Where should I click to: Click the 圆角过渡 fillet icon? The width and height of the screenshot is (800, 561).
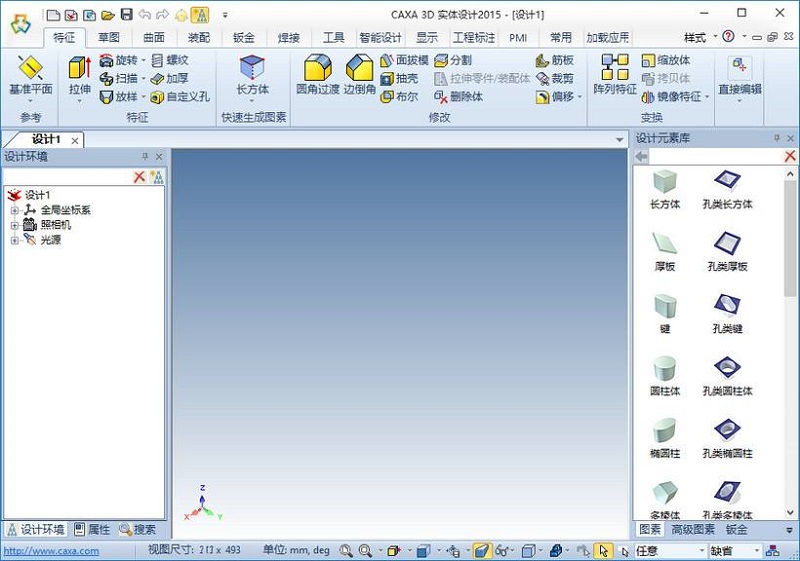coord(318,75)
